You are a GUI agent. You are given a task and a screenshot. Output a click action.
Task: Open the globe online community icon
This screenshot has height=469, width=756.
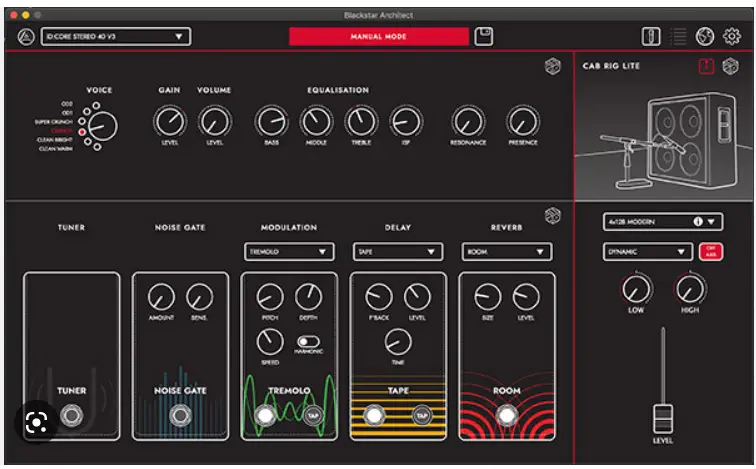point(704,37)
